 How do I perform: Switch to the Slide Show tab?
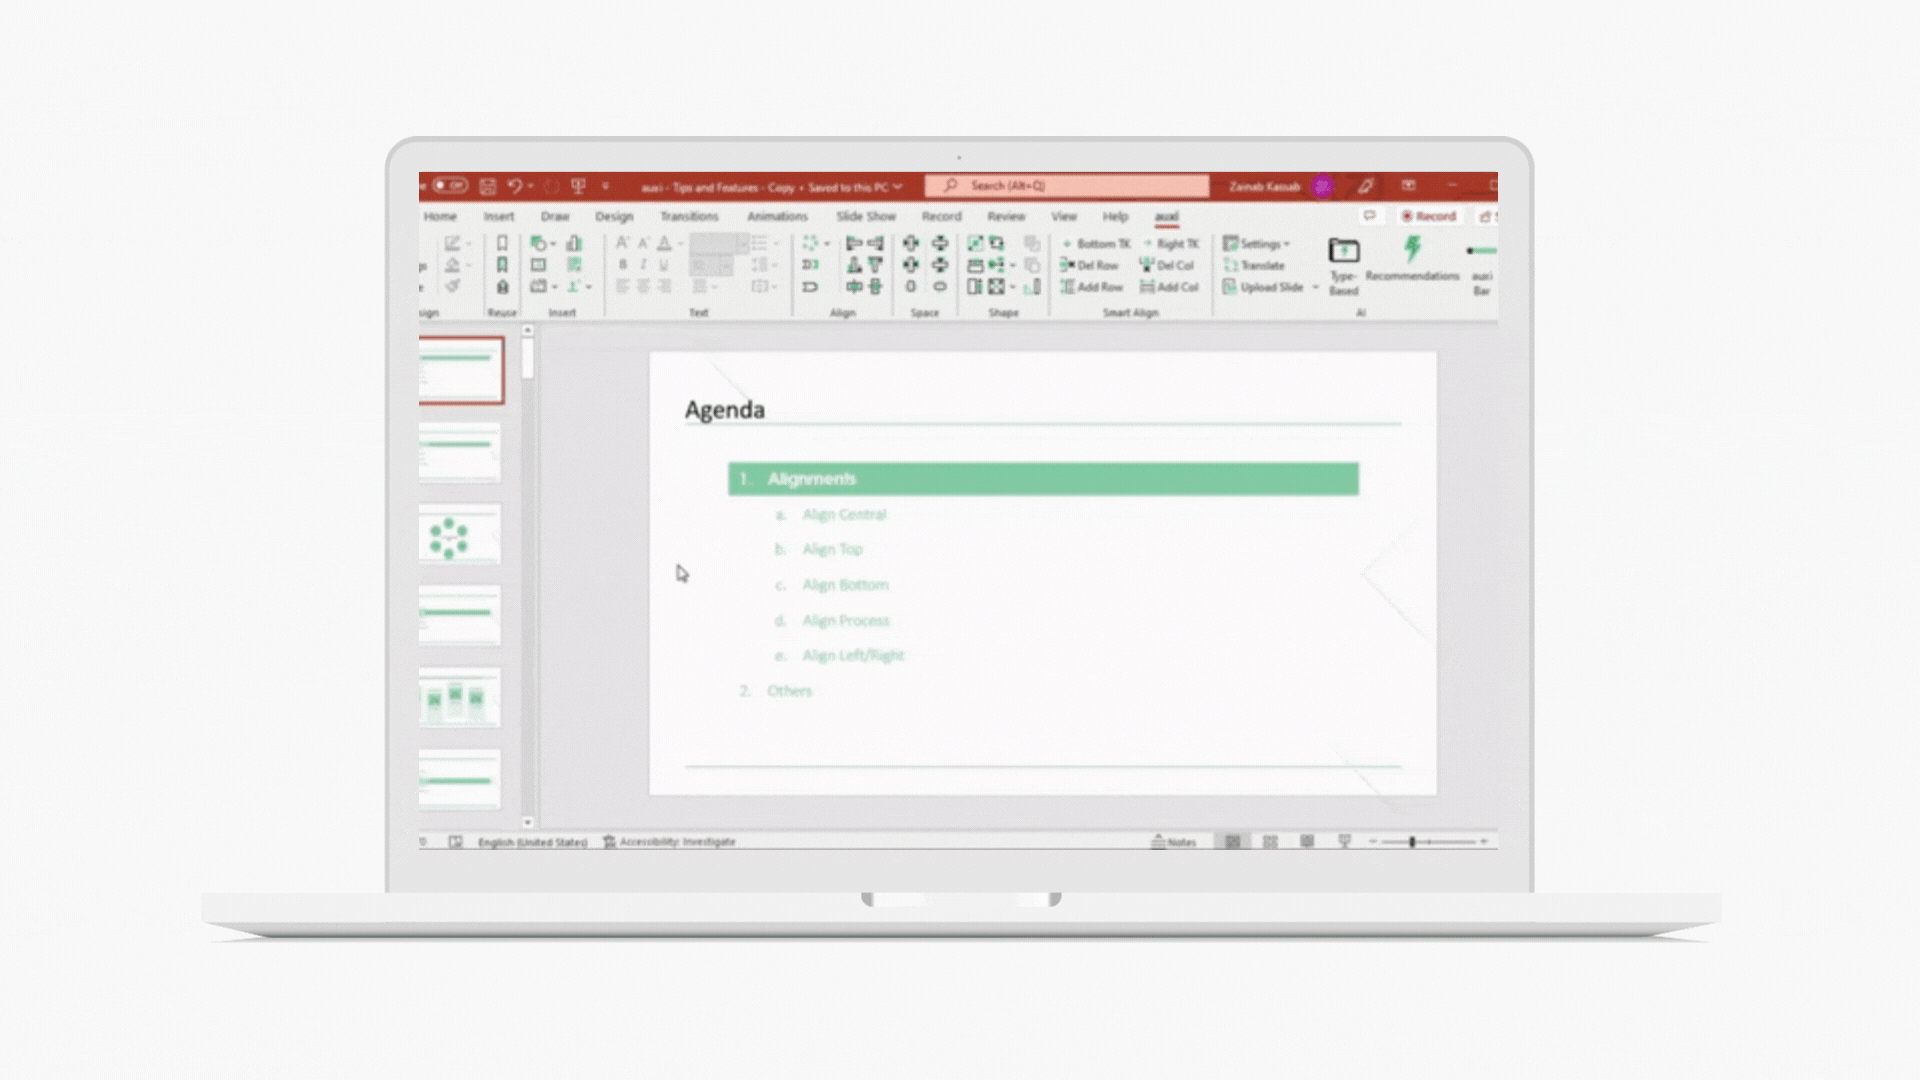[866, 217]
